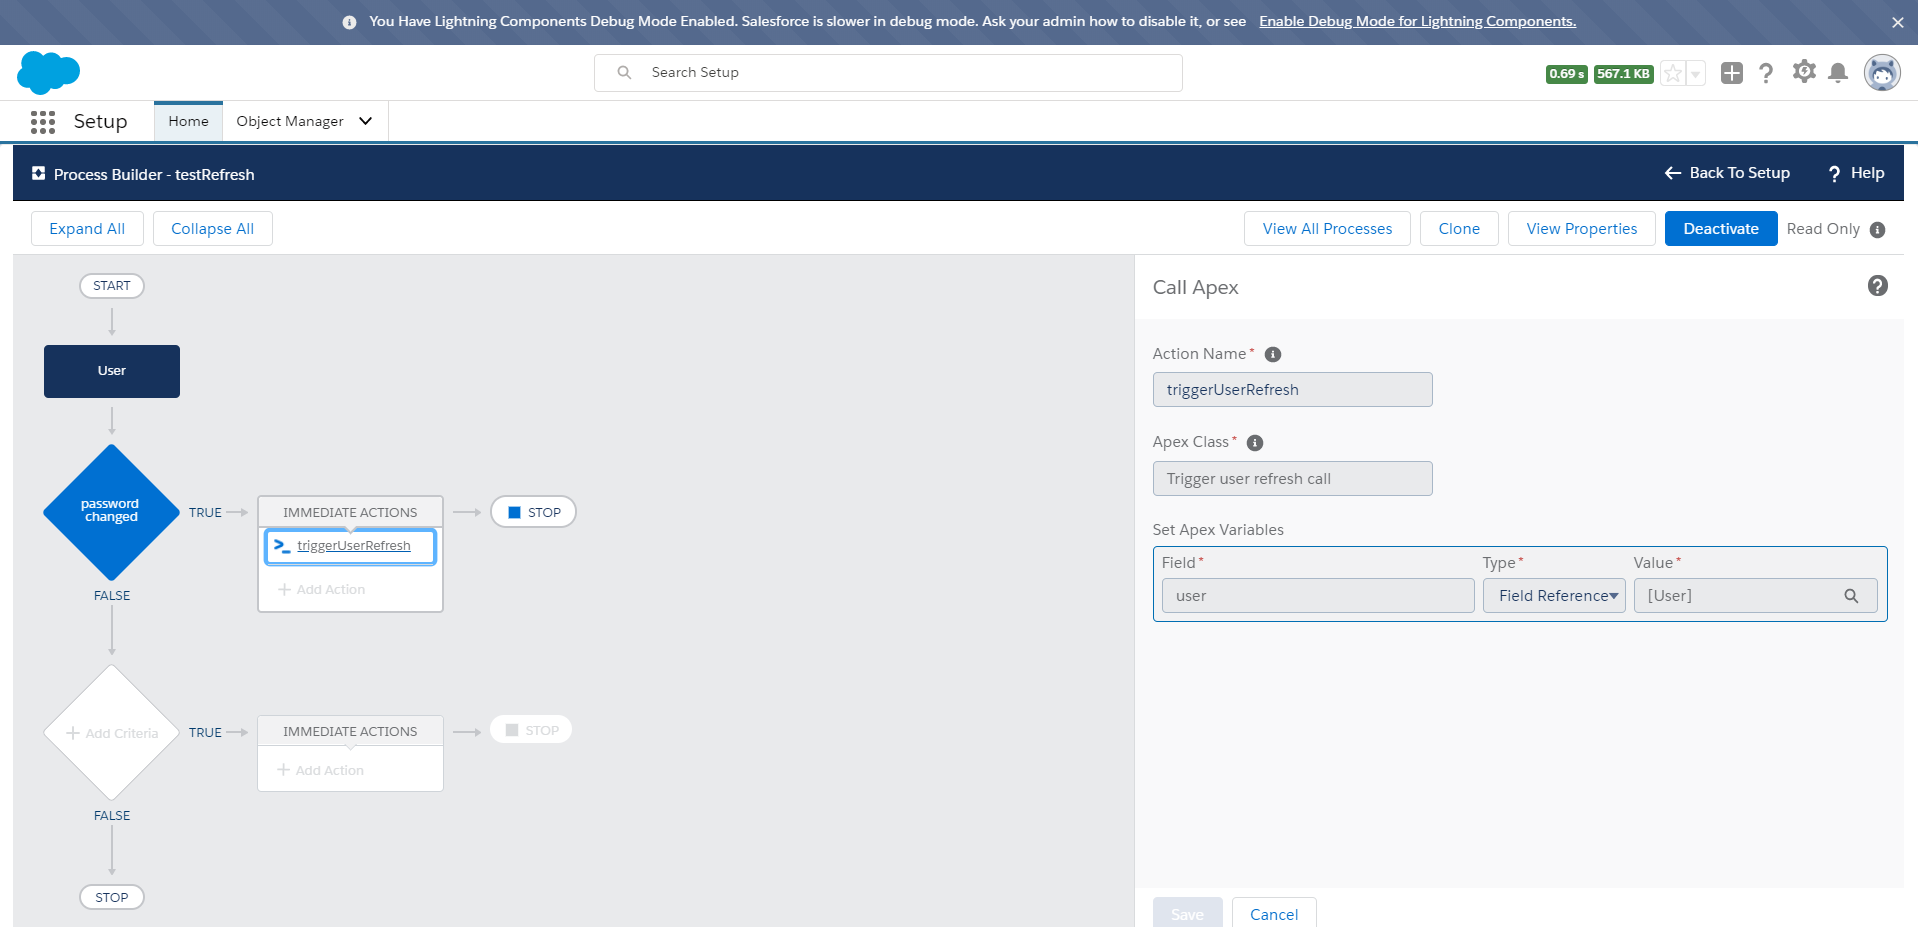Click the second IMMEDIATE ACTIONS header
1918x927 pixels.
click(x=350, y=732)
